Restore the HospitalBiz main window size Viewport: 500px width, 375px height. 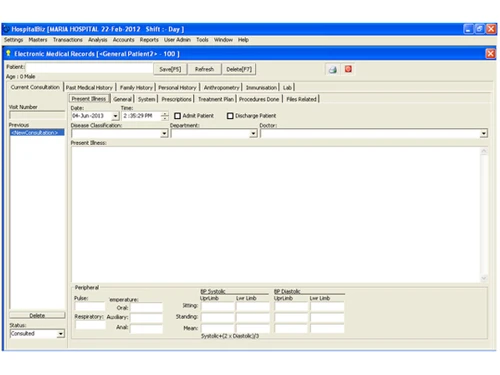tap(479, 29)
